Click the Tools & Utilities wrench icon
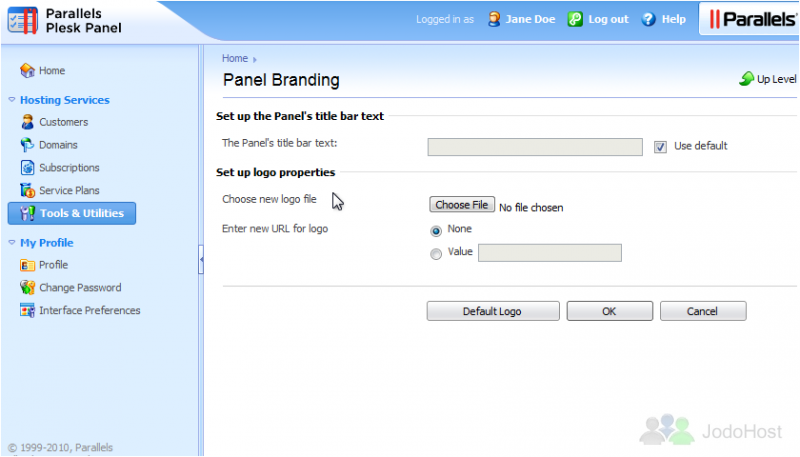This screenshot has height=457, width=800. [x=28, y=213]
